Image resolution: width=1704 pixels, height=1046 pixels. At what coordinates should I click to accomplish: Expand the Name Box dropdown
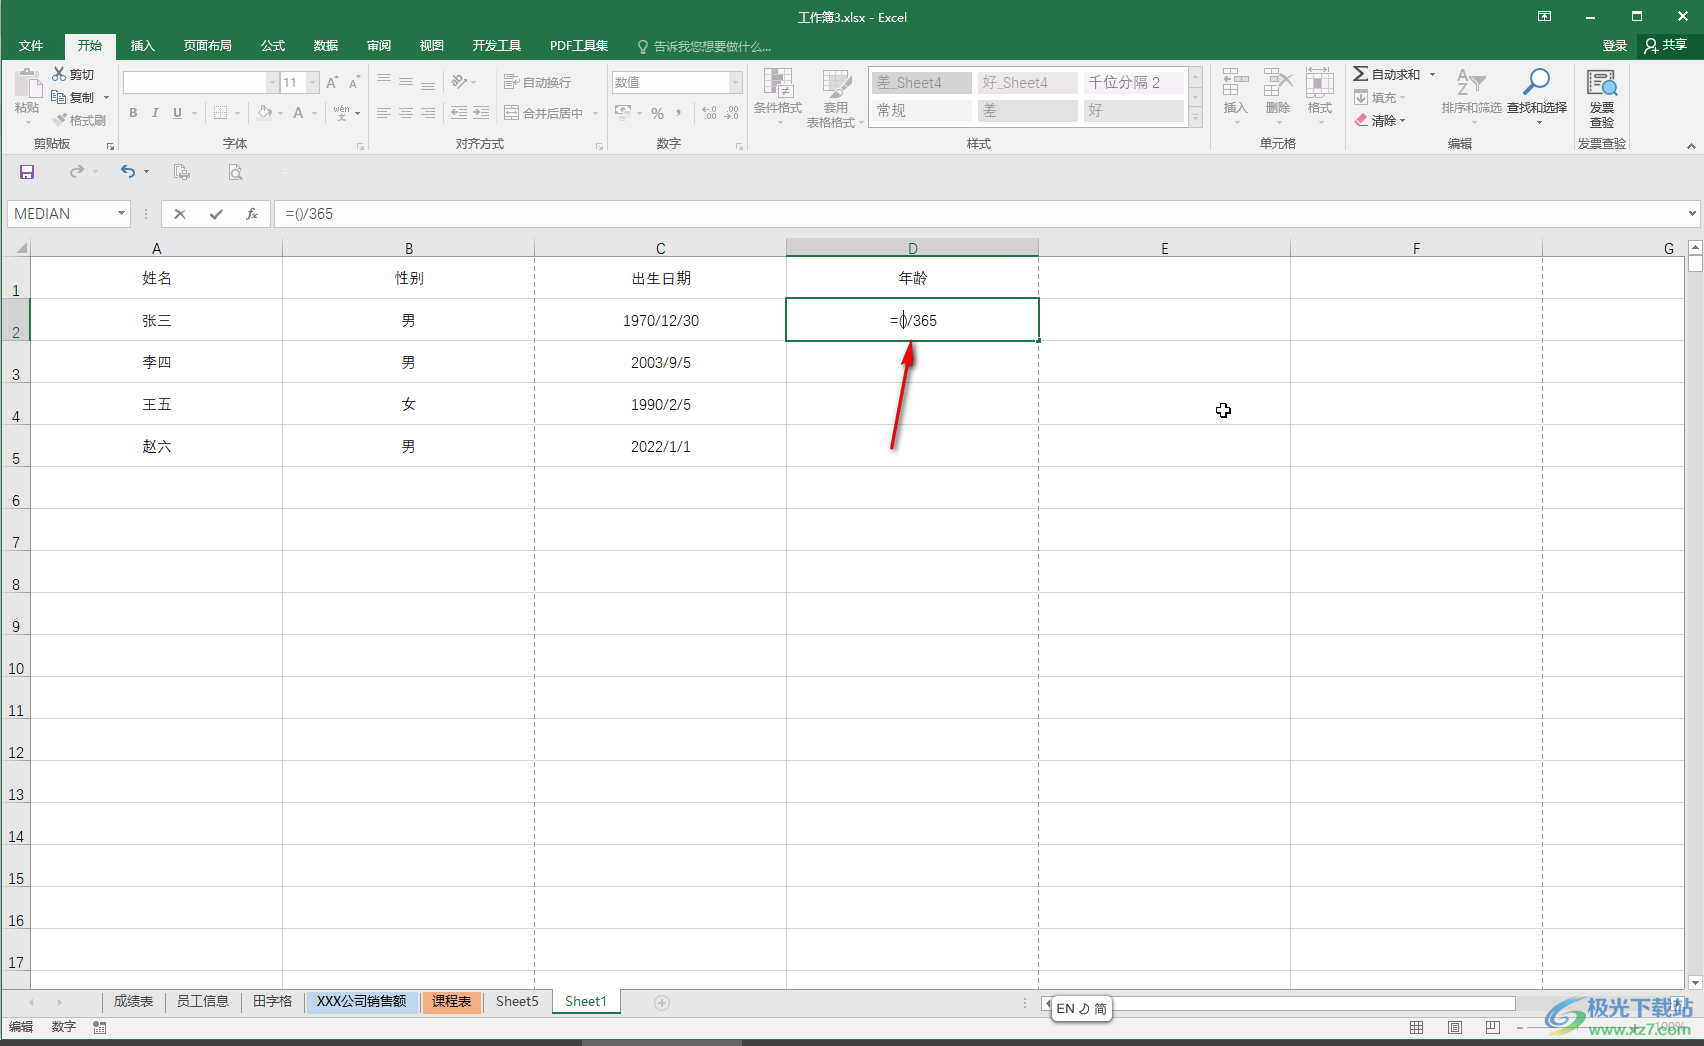click(x=121, y=214)
